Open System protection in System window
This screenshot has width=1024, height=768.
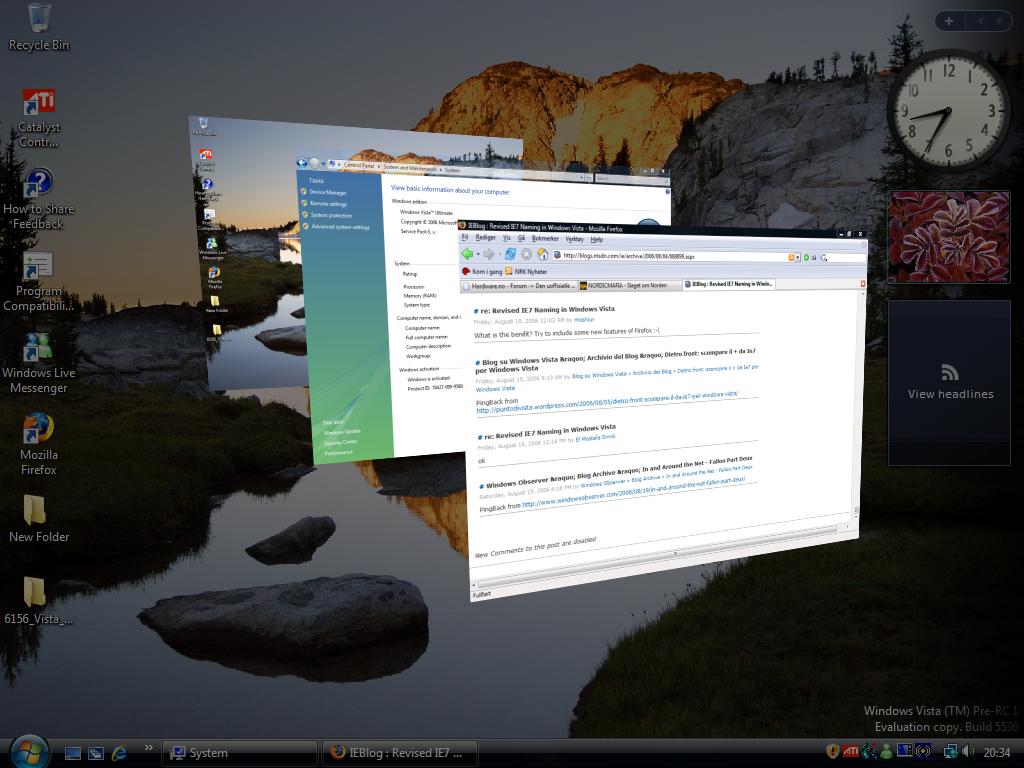coord(330,216)
